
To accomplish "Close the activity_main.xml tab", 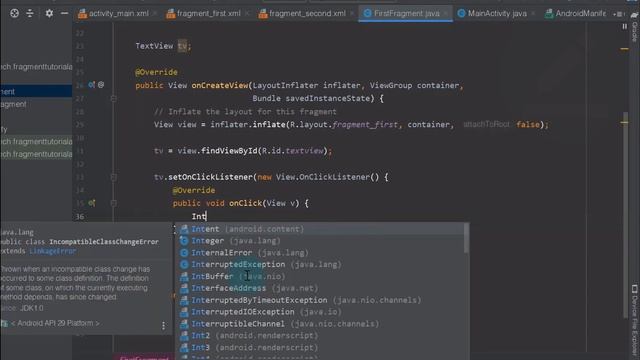I will point(155,13).
